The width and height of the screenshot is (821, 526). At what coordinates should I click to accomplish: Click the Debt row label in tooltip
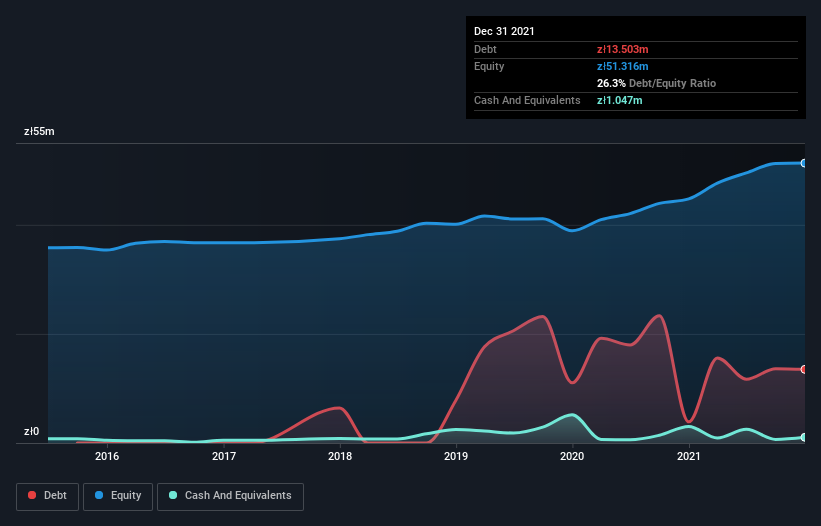coord(485,49)
